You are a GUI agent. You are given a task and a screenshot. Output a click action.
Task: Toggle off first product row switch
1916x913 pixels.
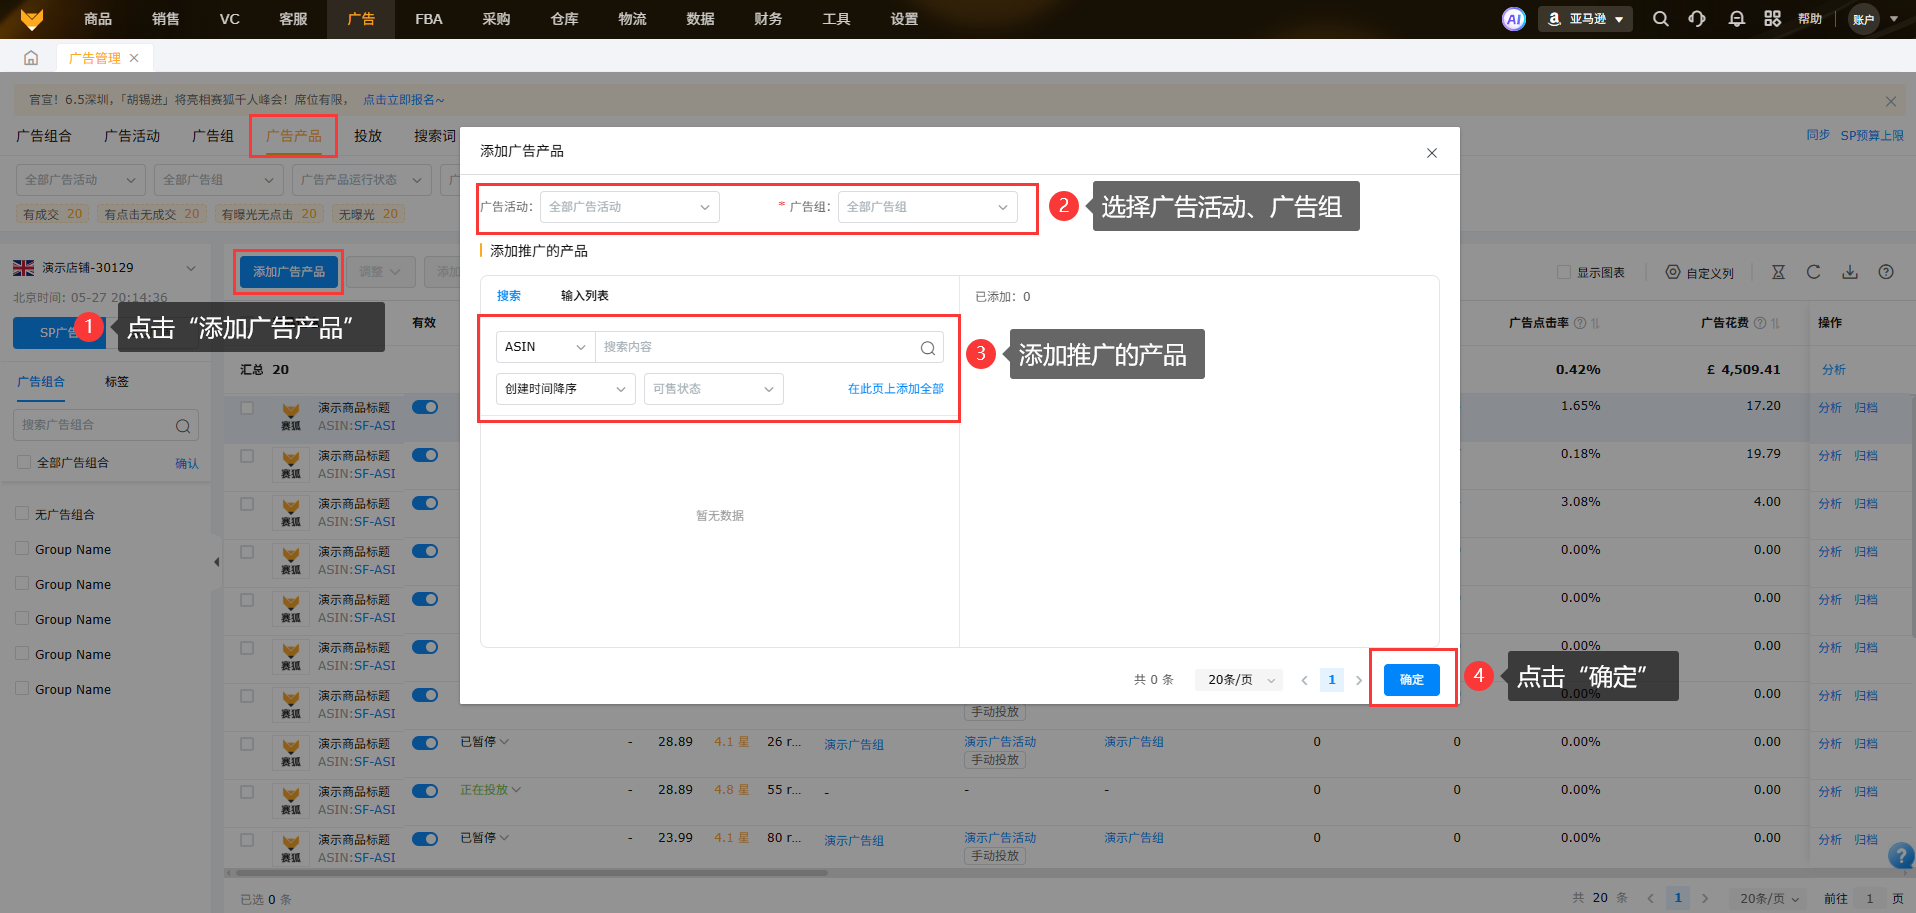tap(425, 407)
